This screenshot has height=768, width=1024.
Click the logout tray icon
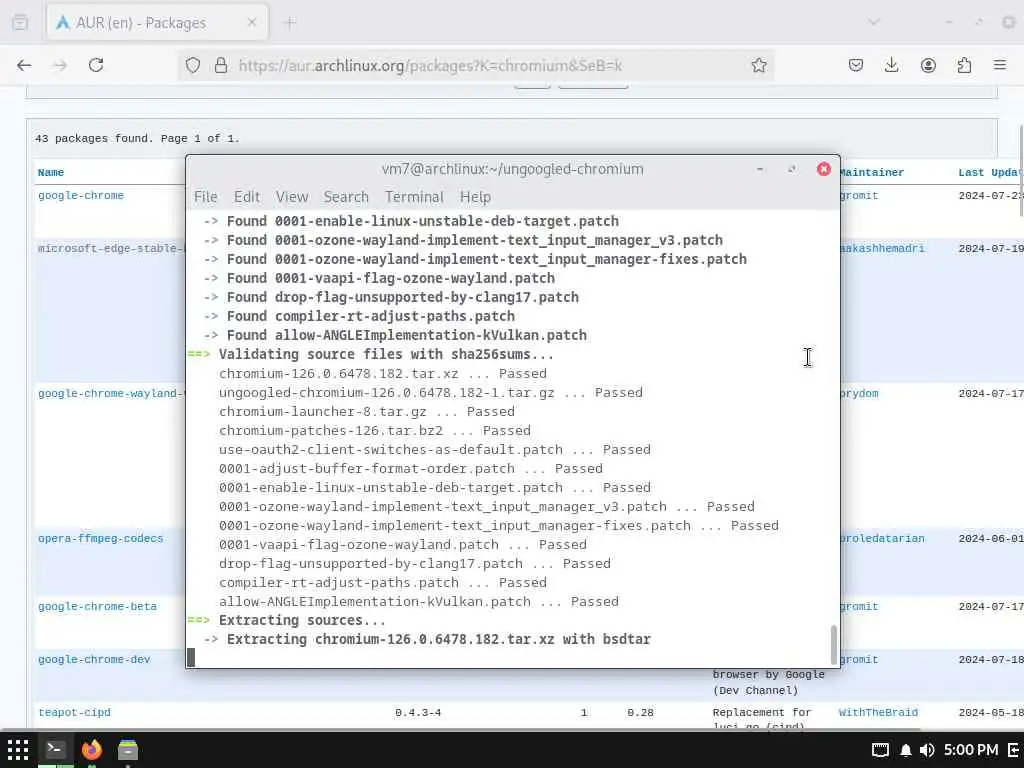[1014, 750]
